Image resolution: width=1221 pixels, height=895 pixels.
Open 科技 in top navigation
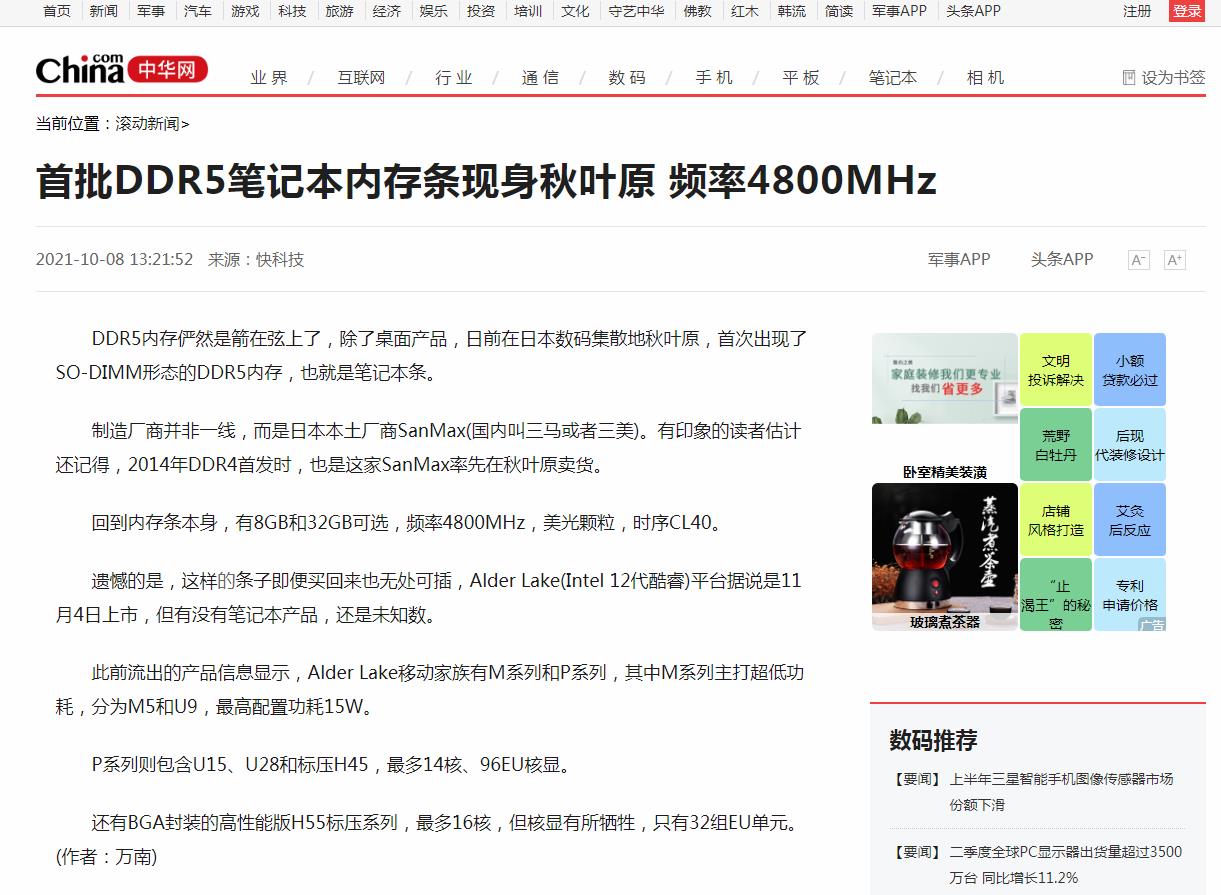tap(292, 11)
